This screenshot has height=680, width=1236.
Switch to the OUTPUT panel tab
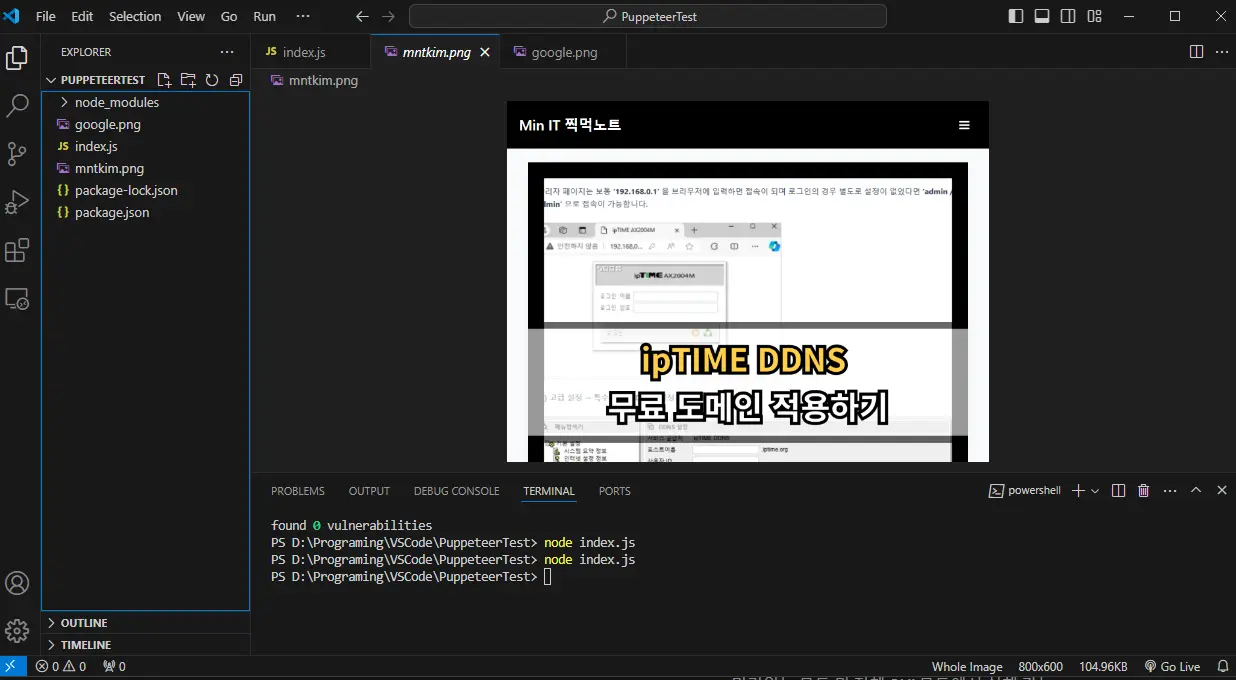(369, 491)
